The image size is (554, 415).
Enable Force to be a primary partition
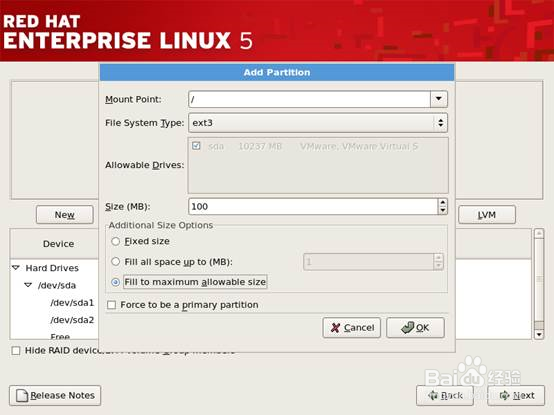[x=112, y=305]
